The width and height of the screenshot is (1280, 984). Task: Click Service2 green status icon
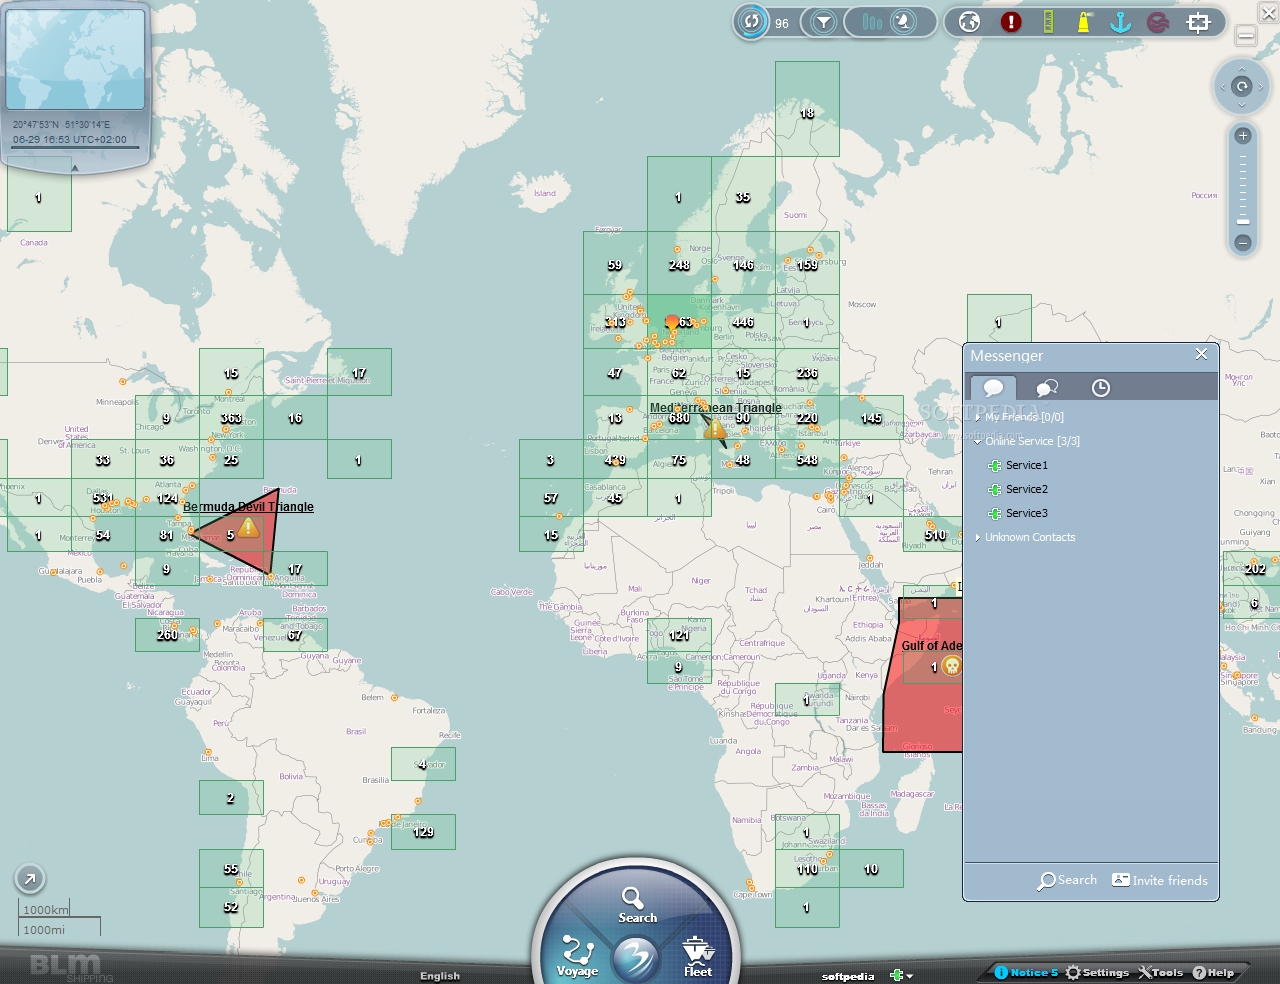click(994, 489)
